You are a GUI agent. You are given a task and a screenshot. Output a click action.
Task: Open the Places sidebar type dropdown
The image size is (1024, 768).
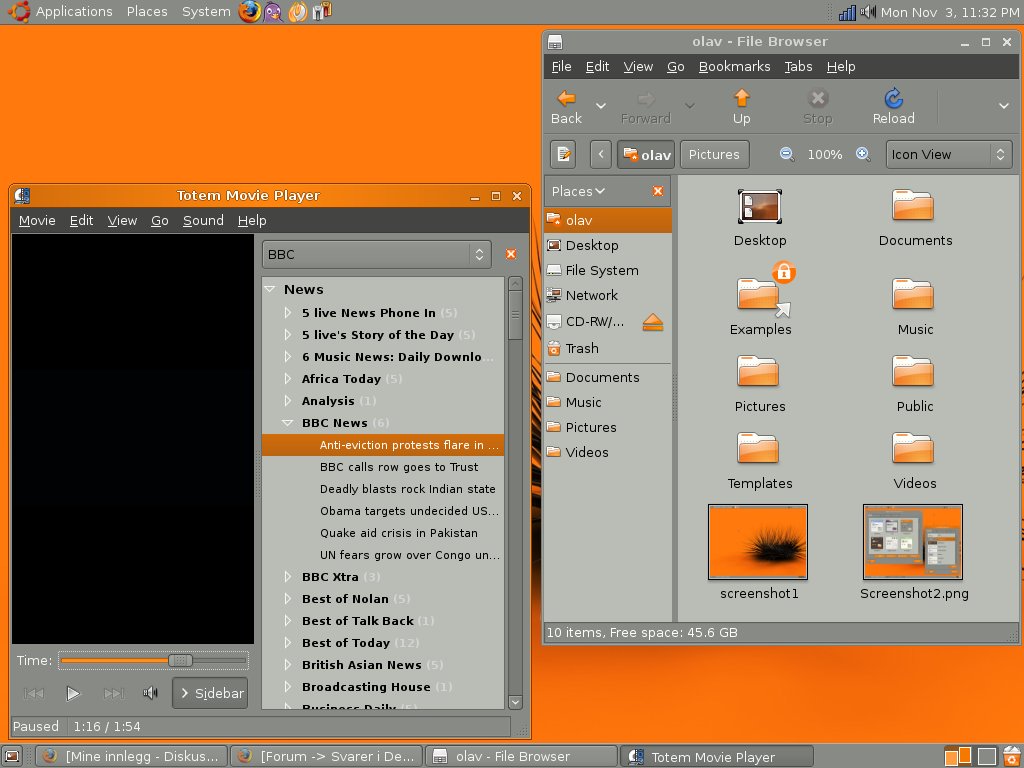tap(578, 191)
